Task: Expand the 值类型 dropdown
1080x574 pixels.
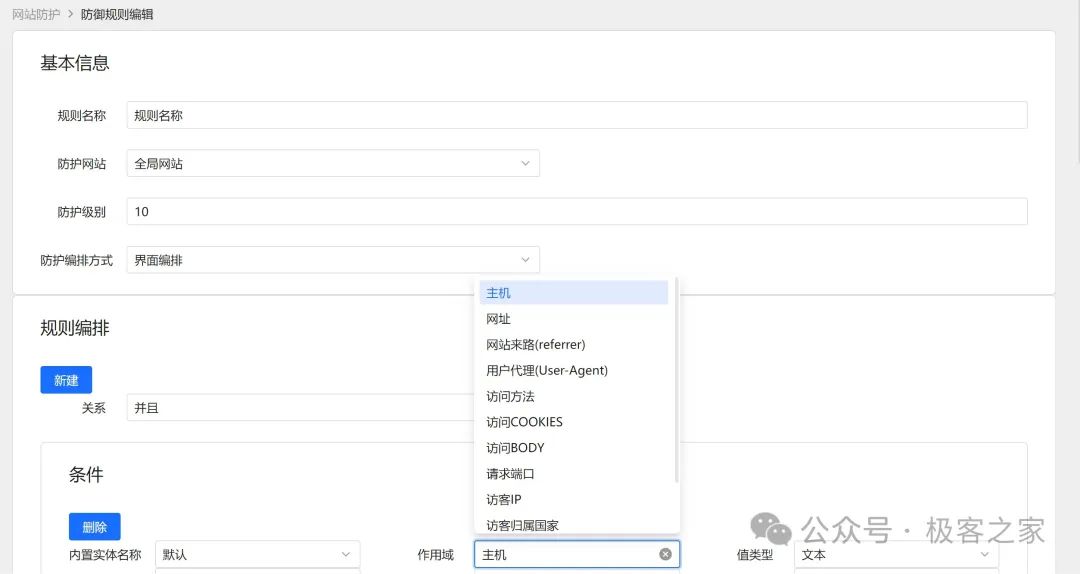Action: point(896,554)
